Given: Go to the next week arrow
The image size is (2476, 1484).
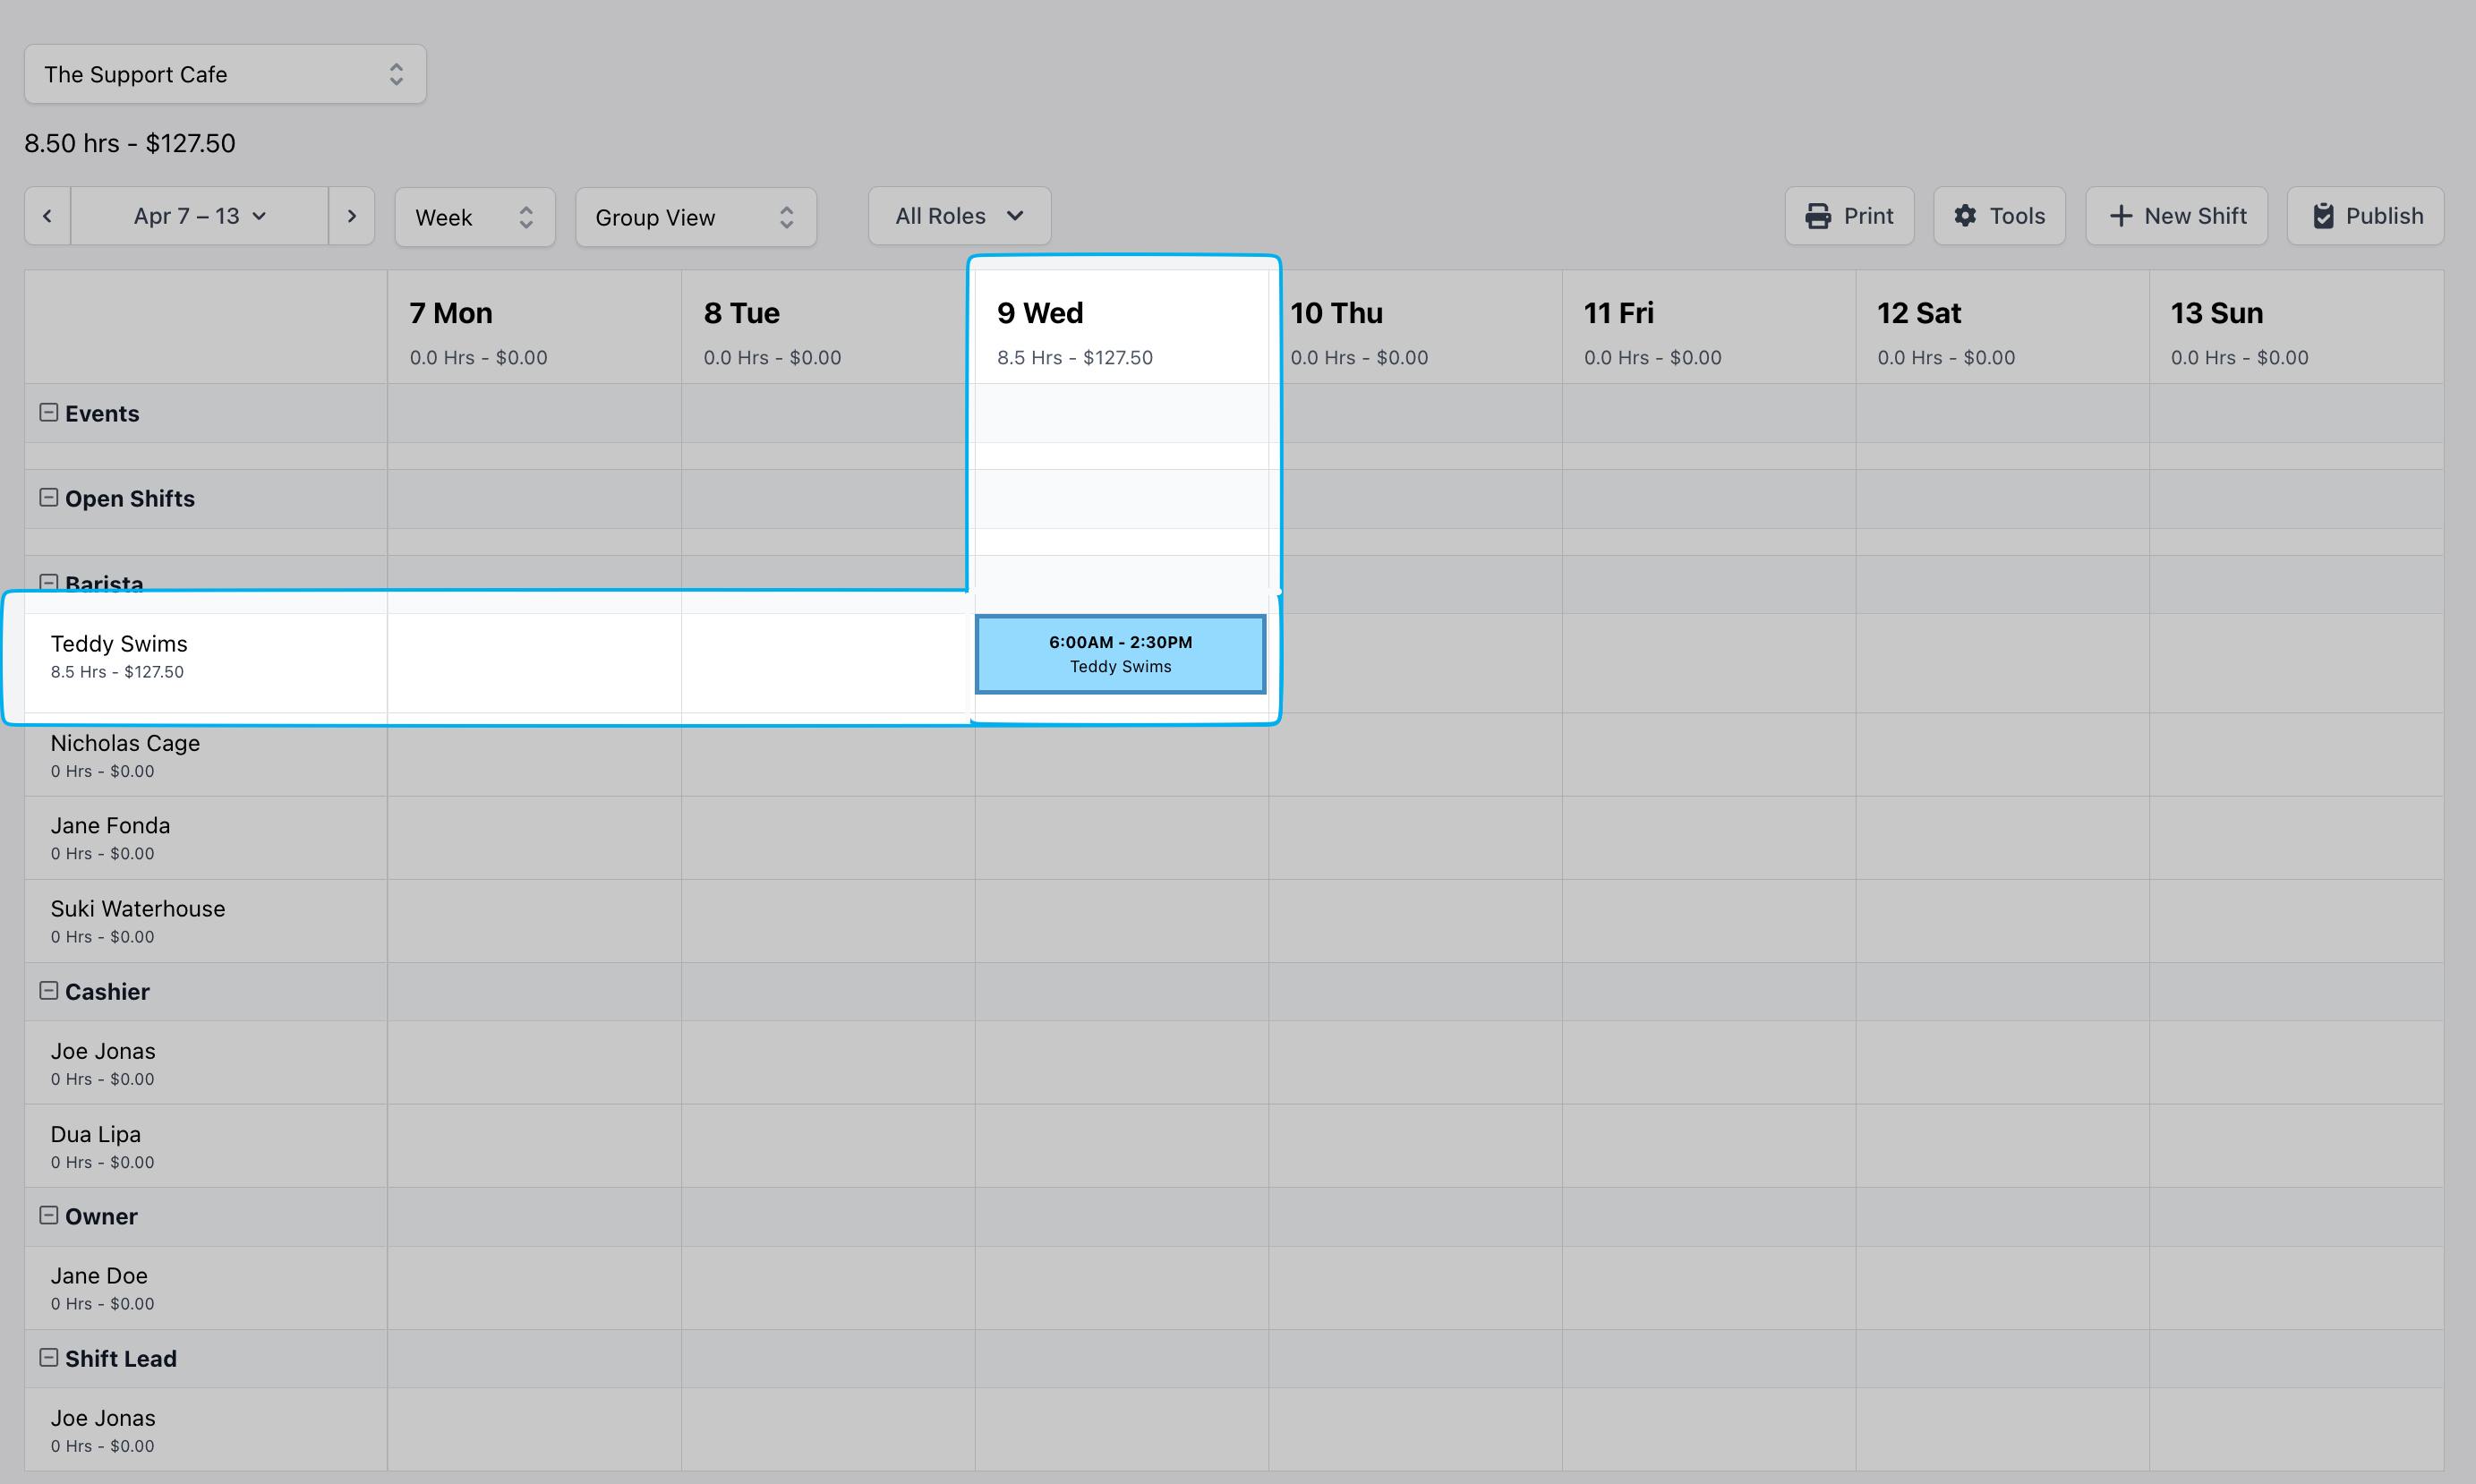Looking at the screenshot, I should [351, 216].
